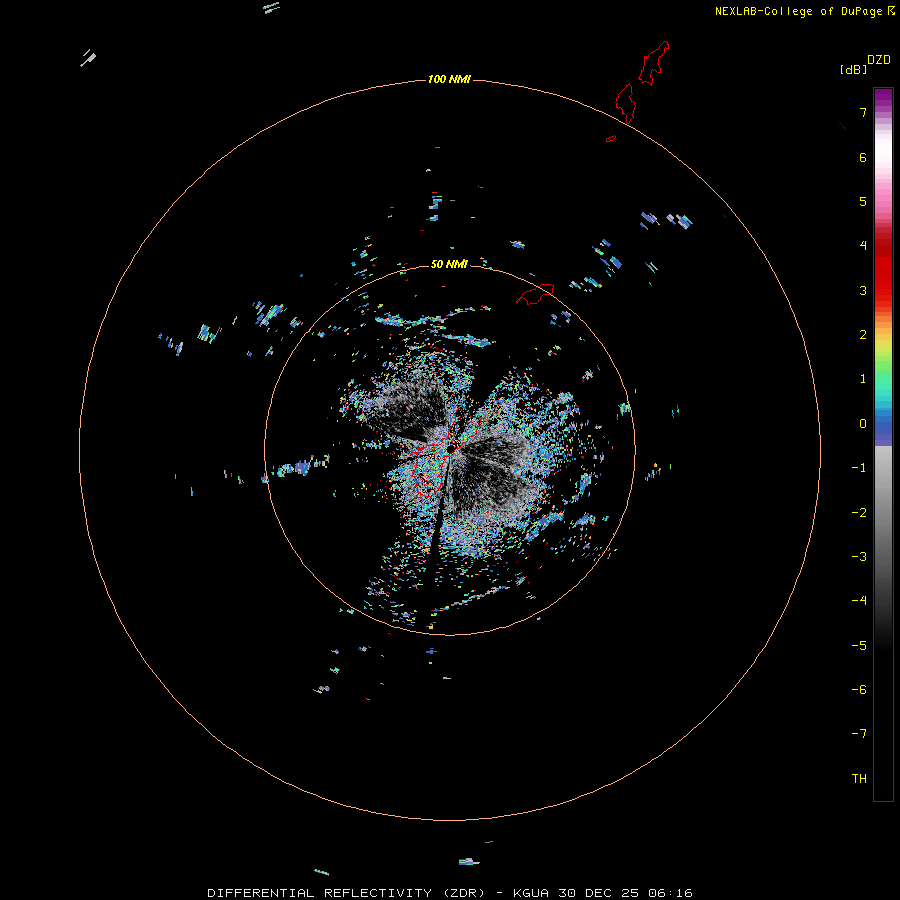Screen dimensions: 900x900
Task: Click the TH threshold label on legend
Action: pos(859,779)
